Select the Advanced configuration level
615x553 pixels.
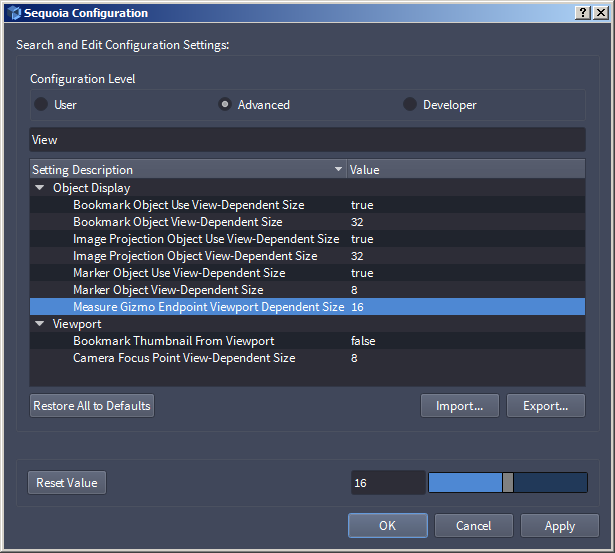[x=225, y=104]
